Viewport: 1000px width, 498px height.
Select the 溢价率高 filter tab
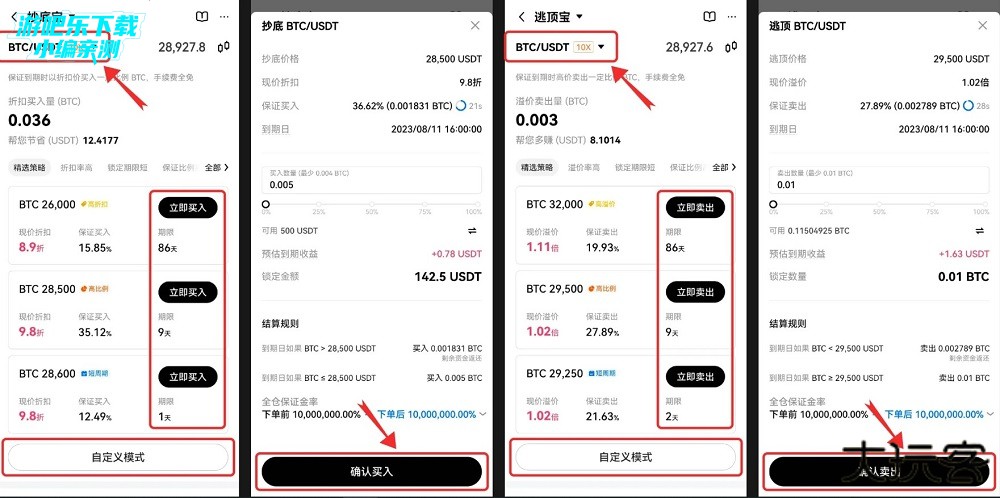click(x=584, y=168)
